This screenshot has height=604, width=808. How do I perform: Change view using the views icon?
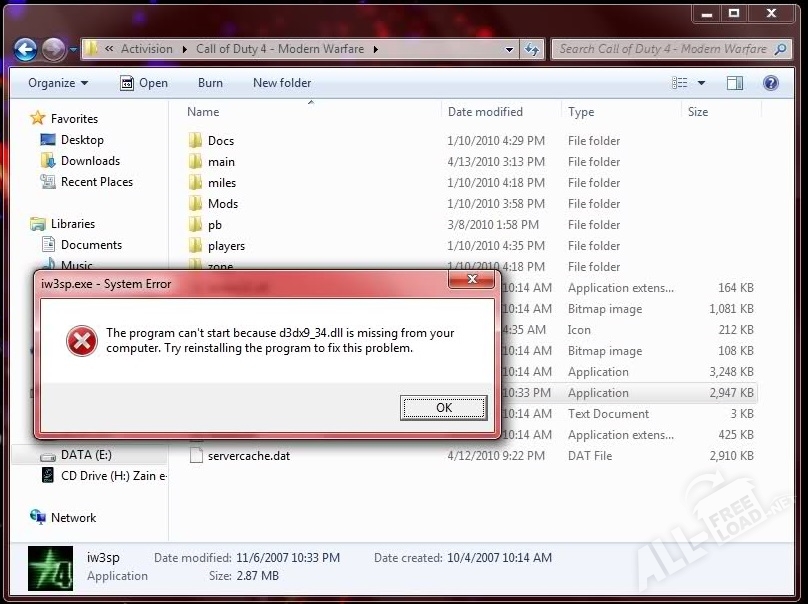(x=681, y=83)
